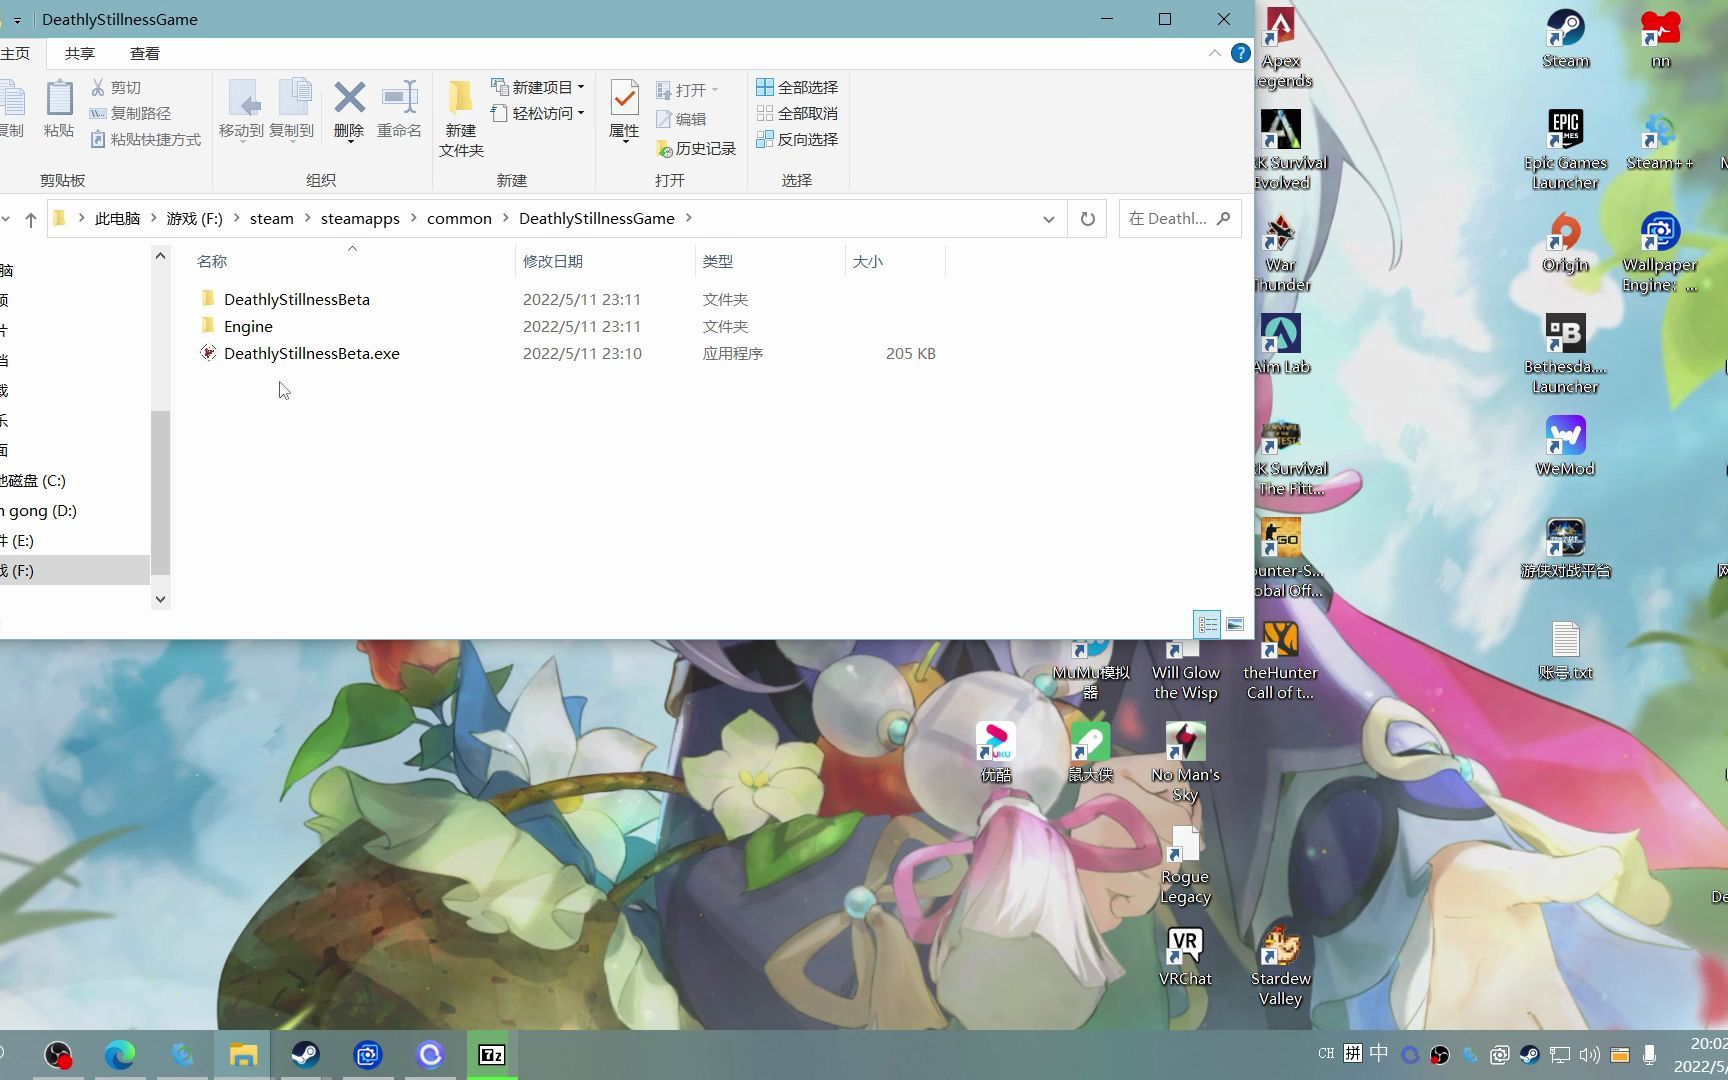Open History (历史记录)
Image resolution: width=1728 pixels, height=1080 pixels.
pos(696,148)
